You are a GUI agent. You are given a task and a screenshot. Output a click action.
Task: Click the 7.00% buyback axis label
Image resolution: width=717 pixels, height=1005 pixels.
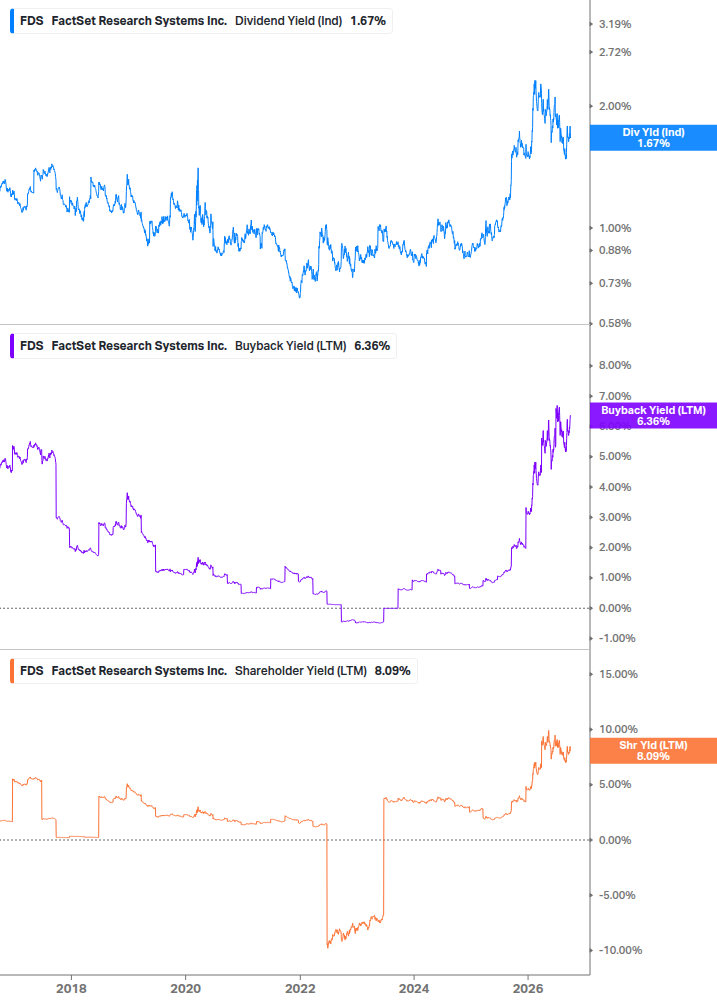(615, 397)
